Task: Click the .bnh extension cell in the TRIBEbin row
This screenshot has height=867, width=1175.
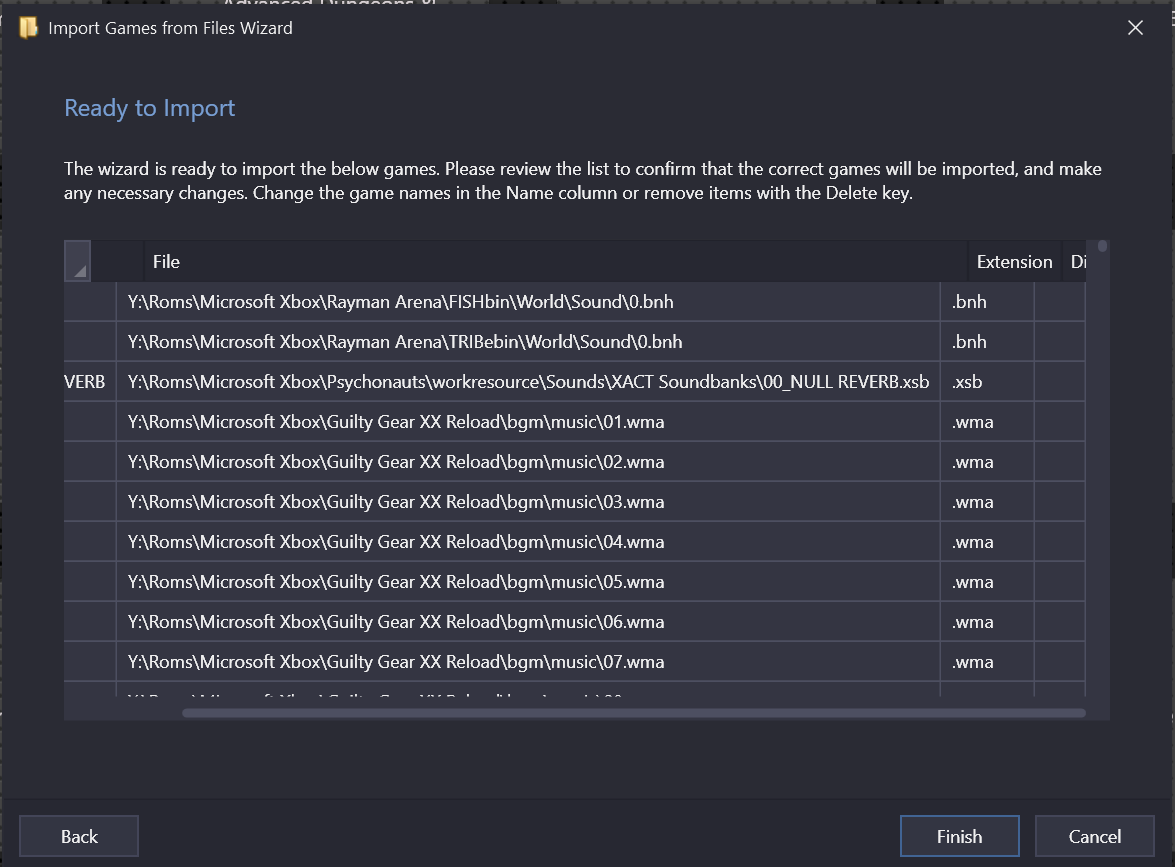Action: coord(987,342)
